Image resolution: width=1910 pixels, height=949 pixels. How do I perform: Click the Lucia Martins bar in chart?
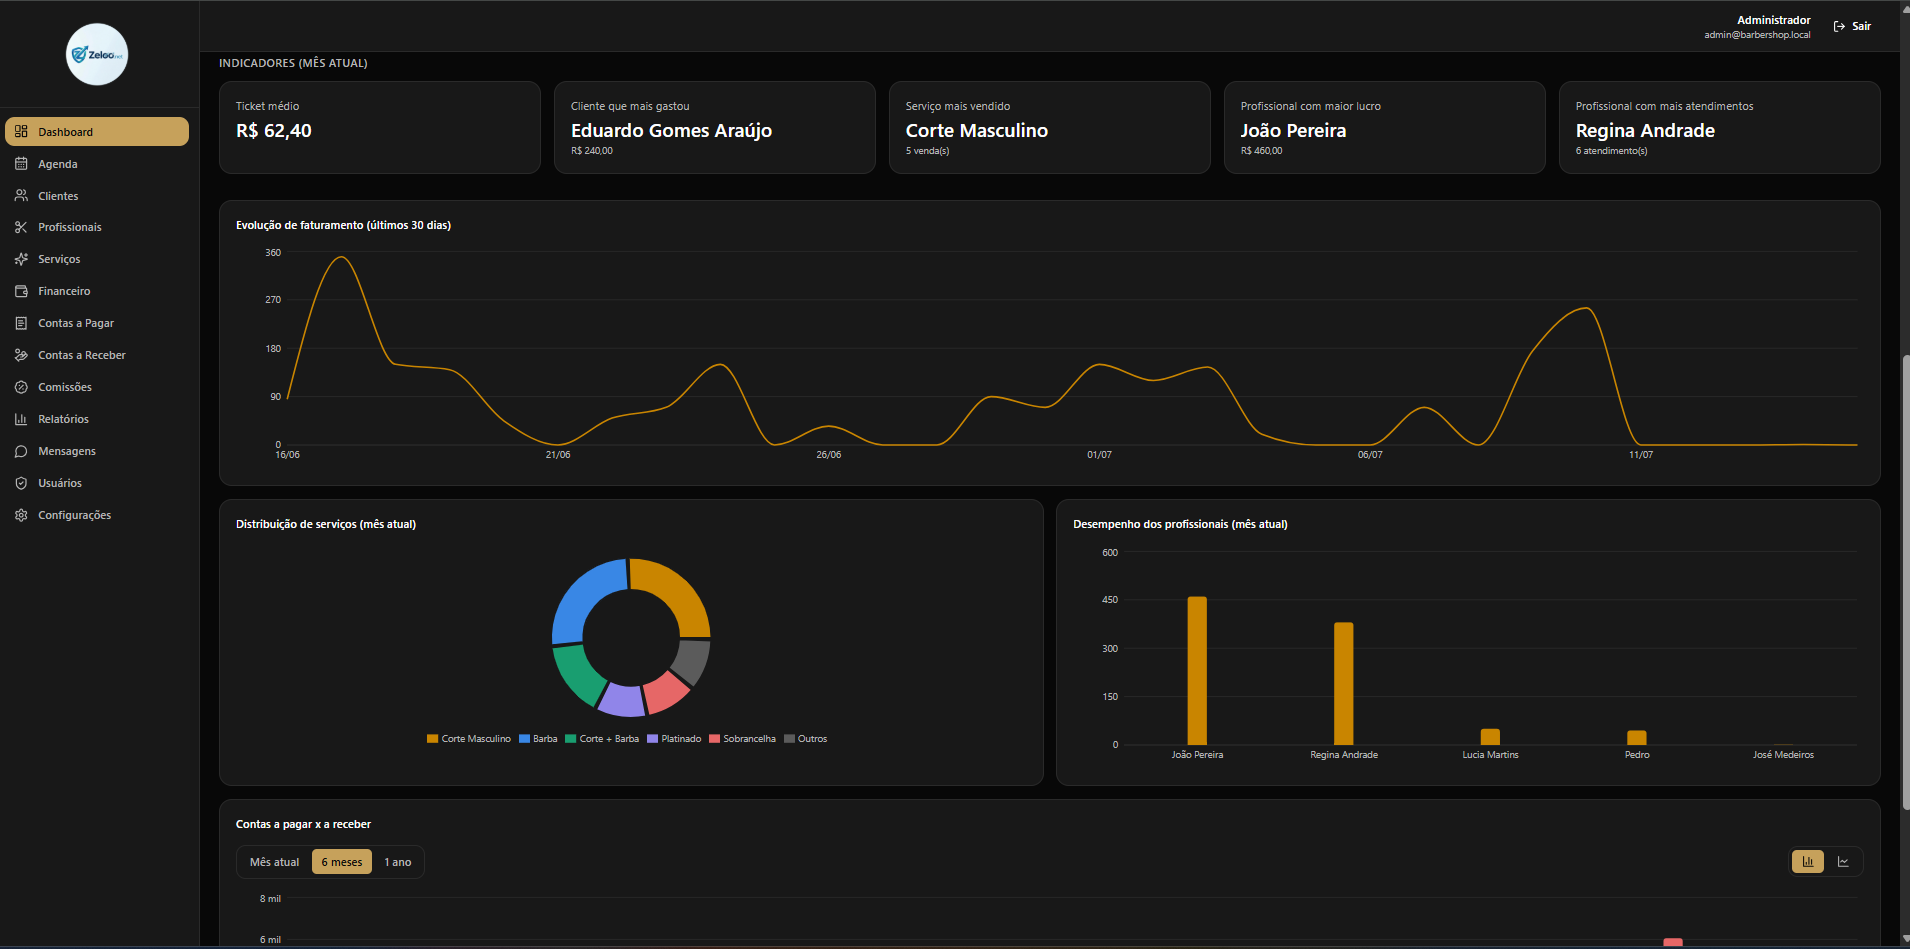click(1490, 737)
